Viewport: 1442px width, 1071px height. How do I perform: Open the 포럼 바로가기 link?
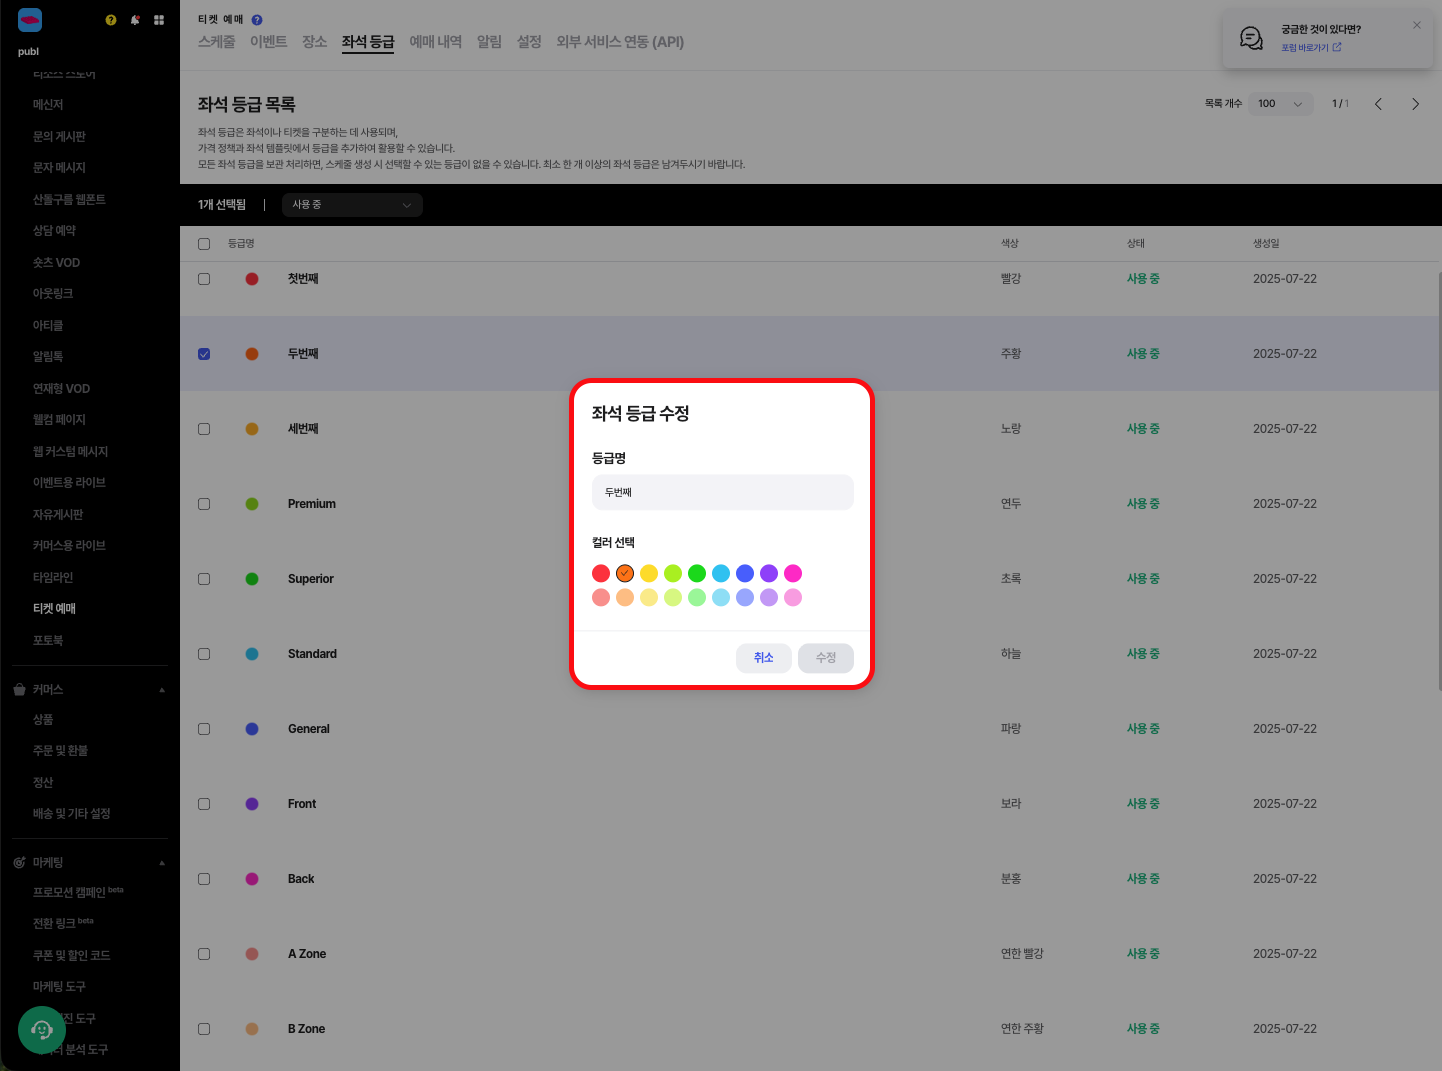point(1305,46)
